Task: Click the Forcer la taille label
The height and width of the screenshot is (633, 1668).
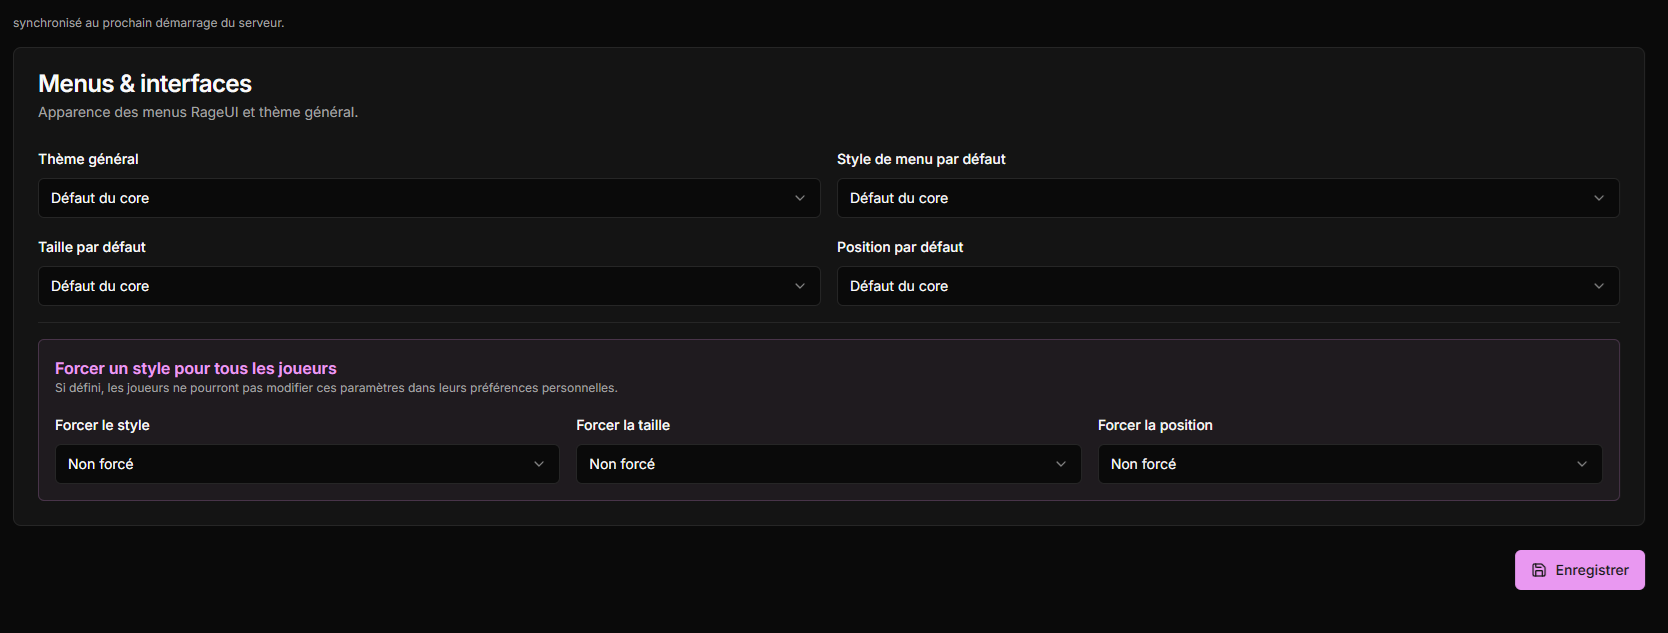Action: pos(623,425)
